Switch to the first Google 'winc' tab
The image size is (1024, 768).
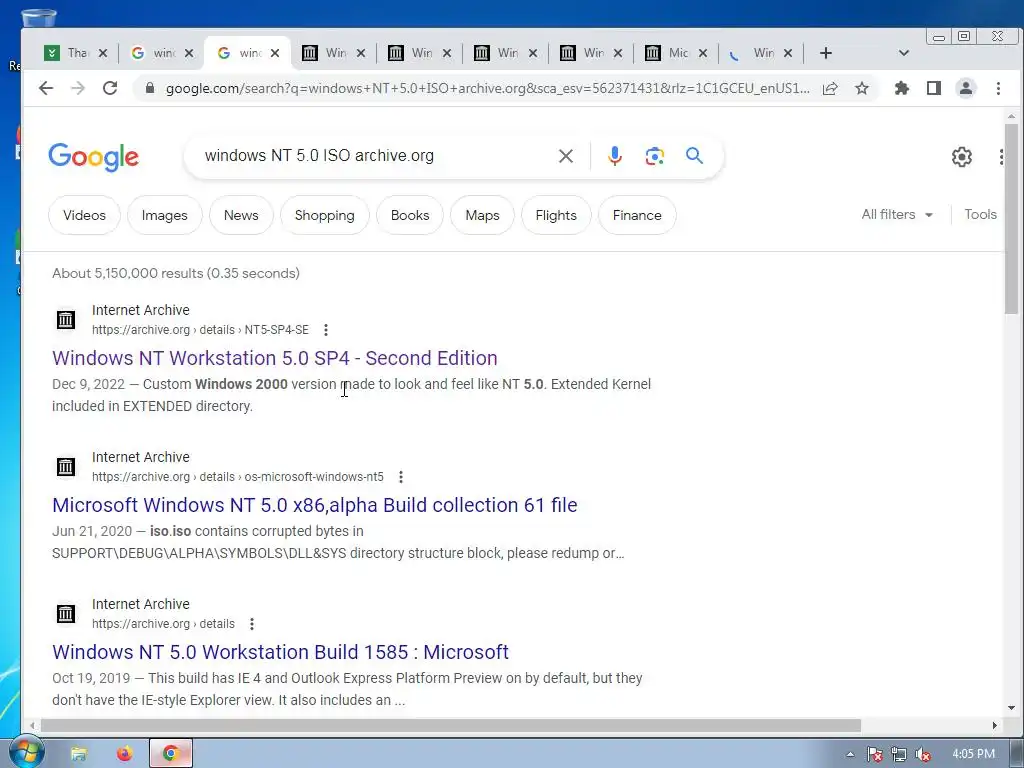pyautogui.click(x=154, y=53)
